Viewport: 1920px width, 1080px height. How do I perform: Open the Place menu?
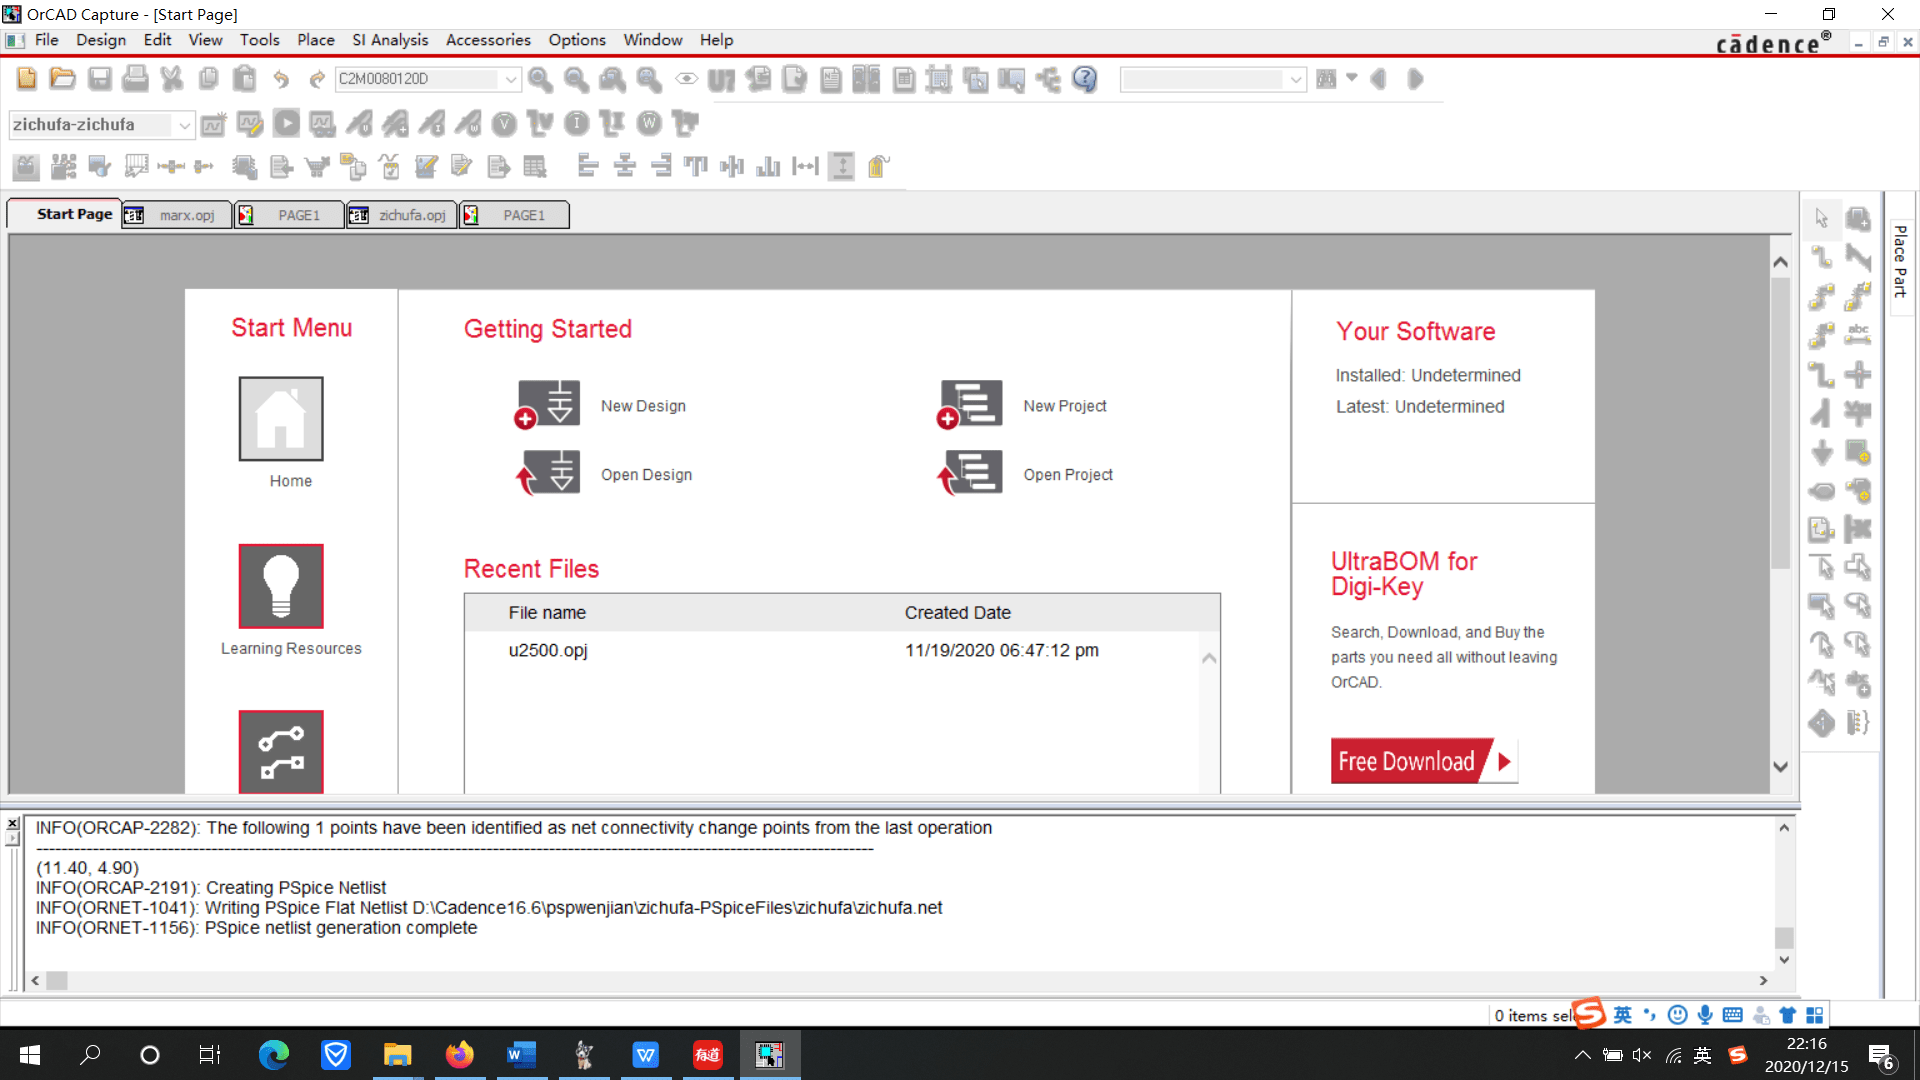(x=316, y=40)
